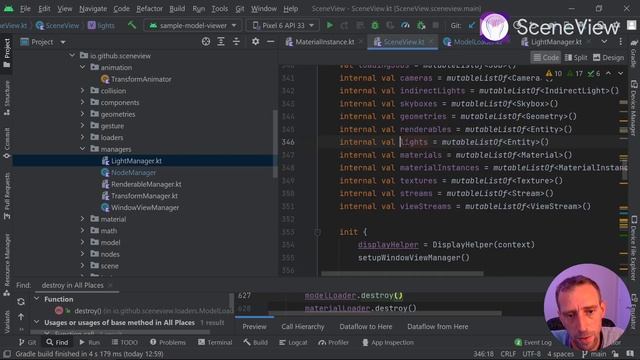Open the Logcat tool window
640x360 pixels.
293,342
